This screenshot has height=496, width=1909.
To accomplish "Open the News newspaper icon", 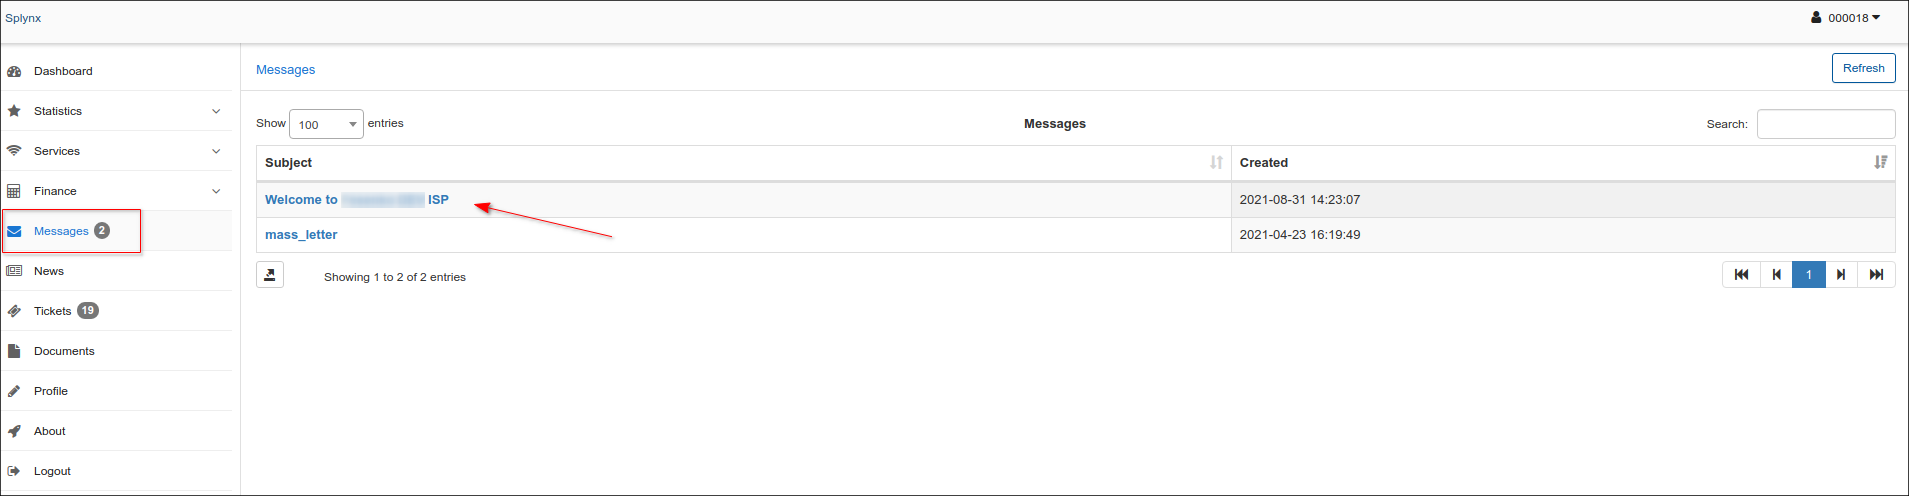I will tap(14, 271).
